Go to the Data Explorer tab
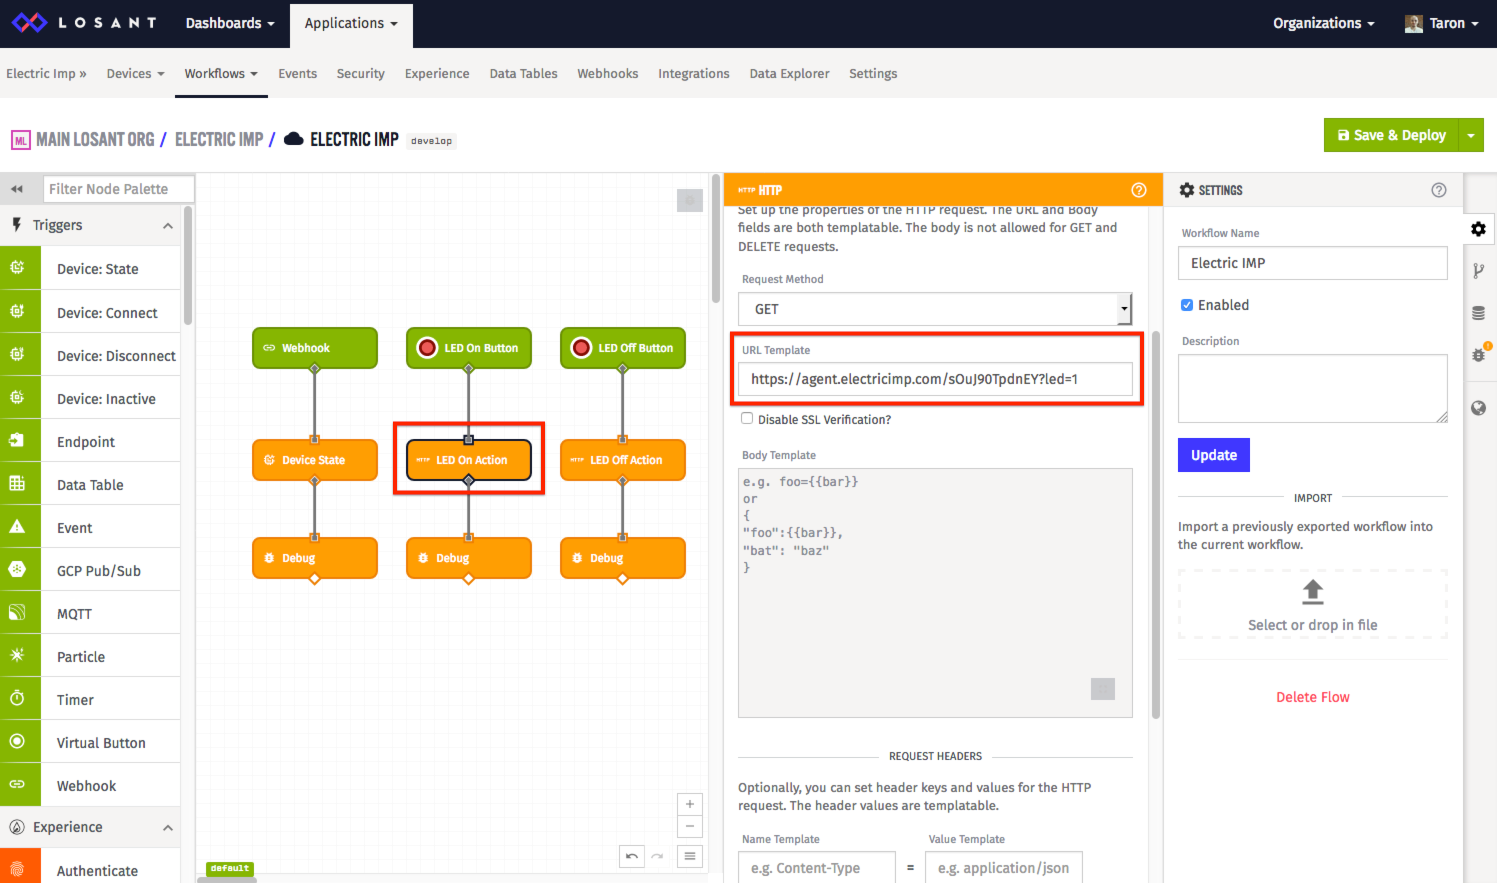This screenshot has width=1497, height=883. point(790,73)
